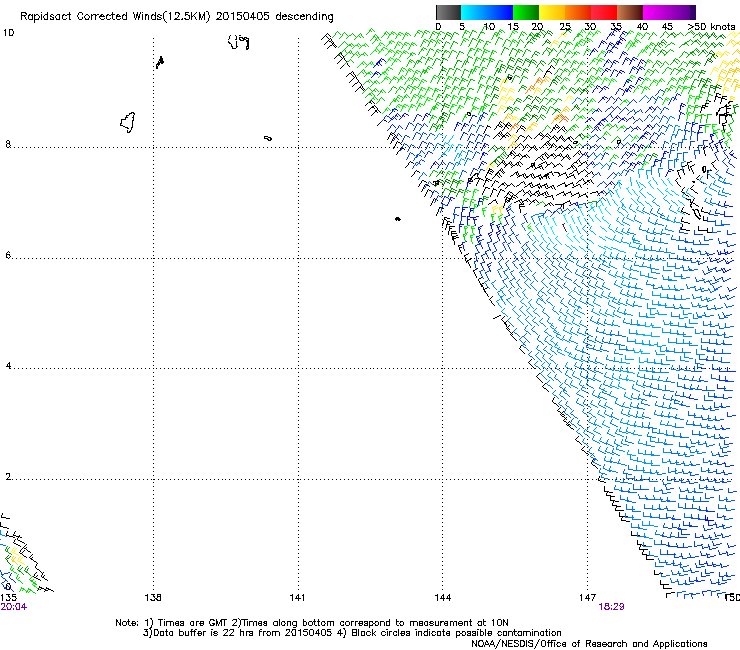Click the purple '18:29' pass time

(x=611, y=607)
